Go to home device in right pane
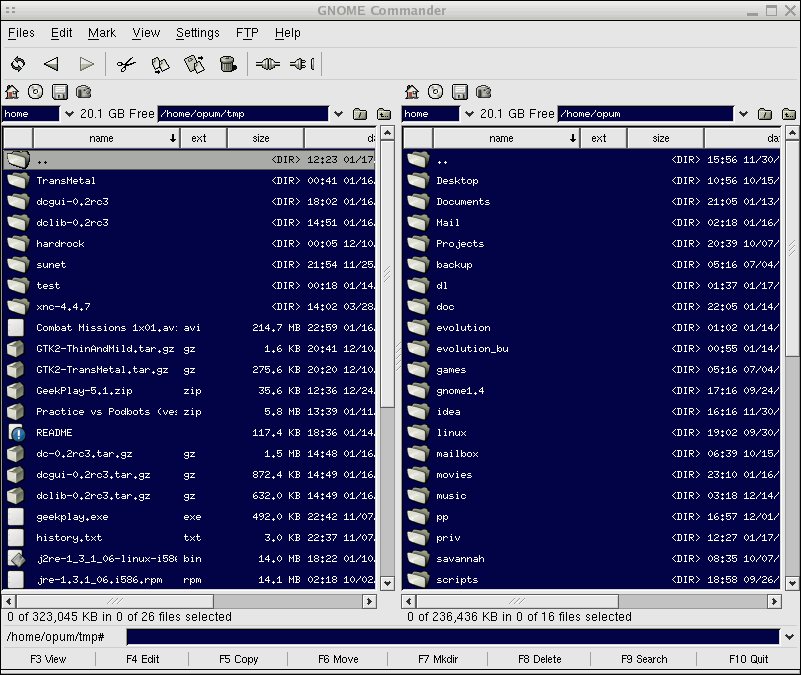 (412, 92)
